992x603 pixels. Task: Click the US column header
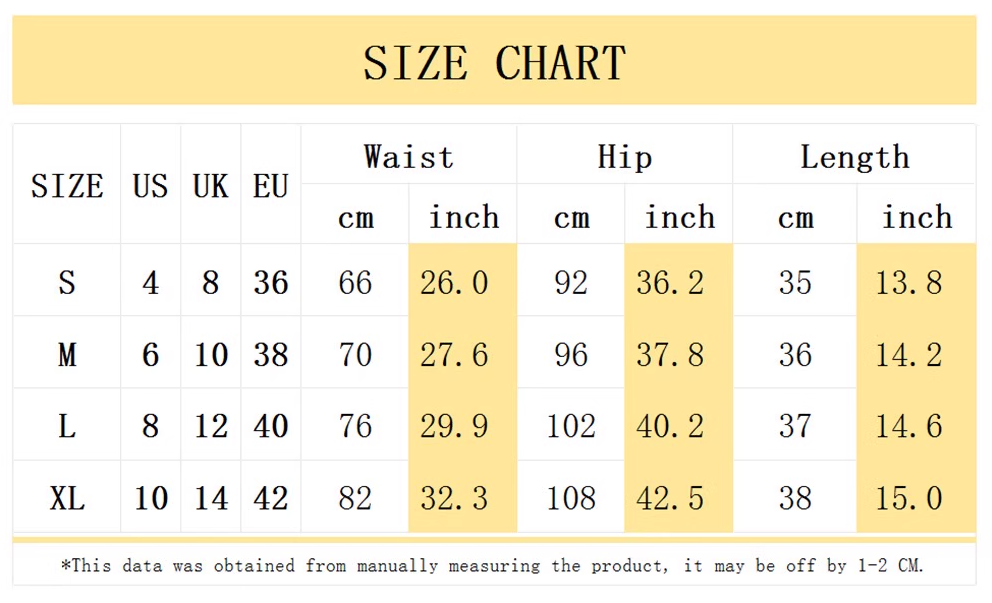(x=150, y=186)
